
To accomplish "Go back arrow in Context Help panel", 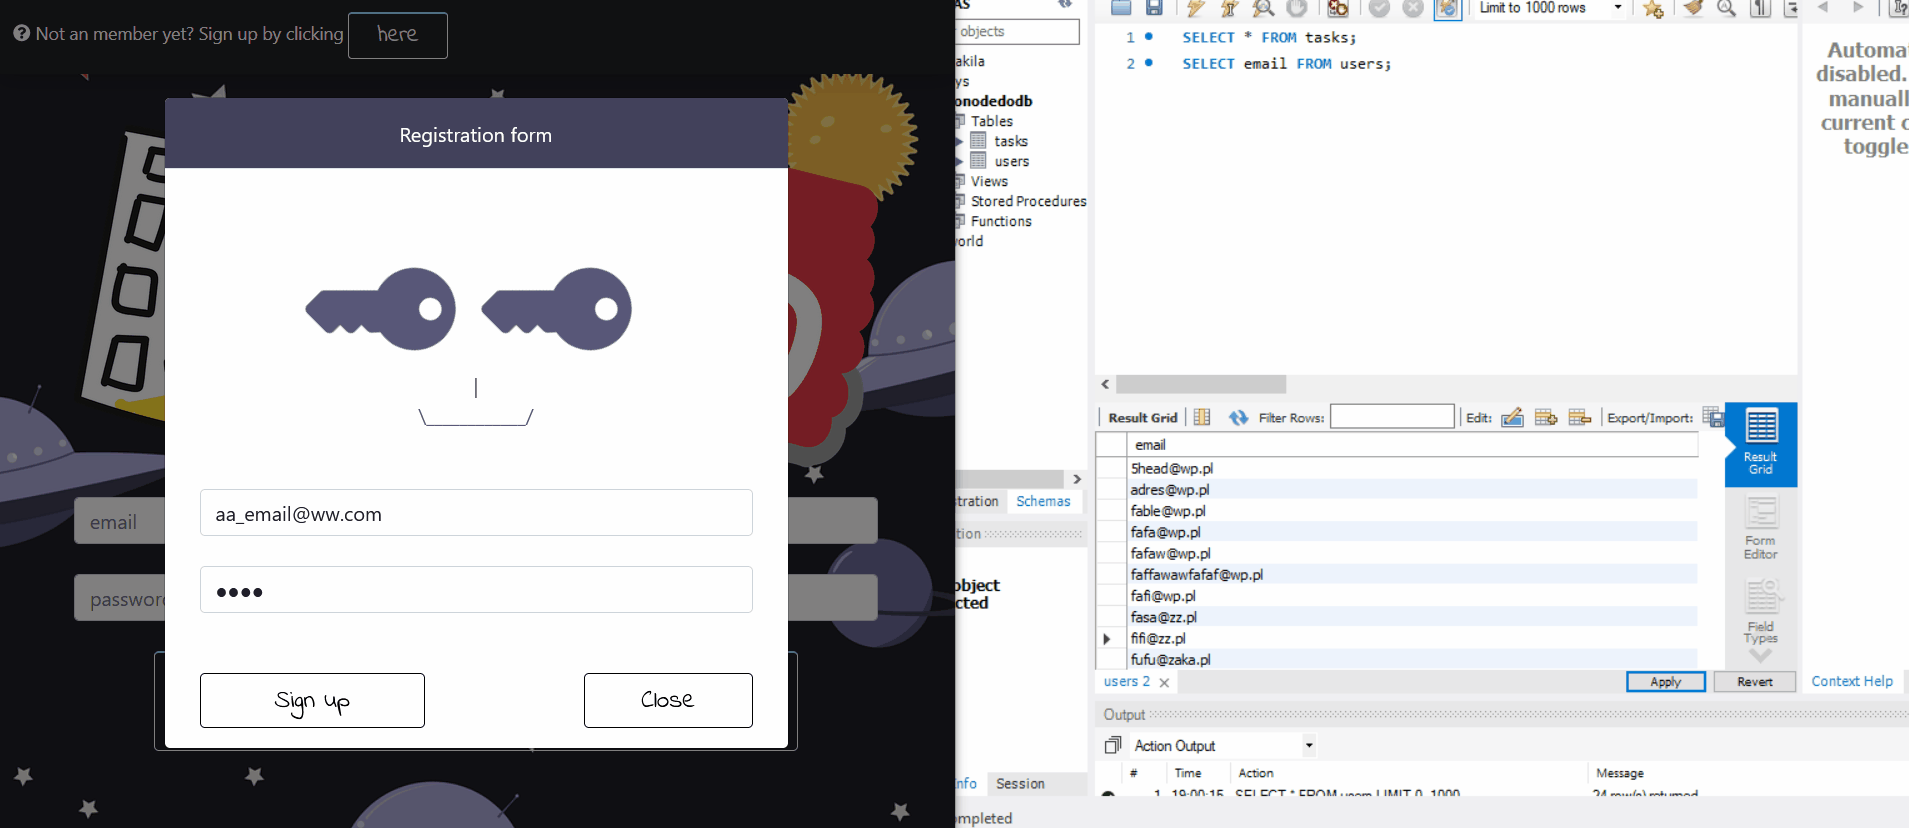I will pos(1823,7).
